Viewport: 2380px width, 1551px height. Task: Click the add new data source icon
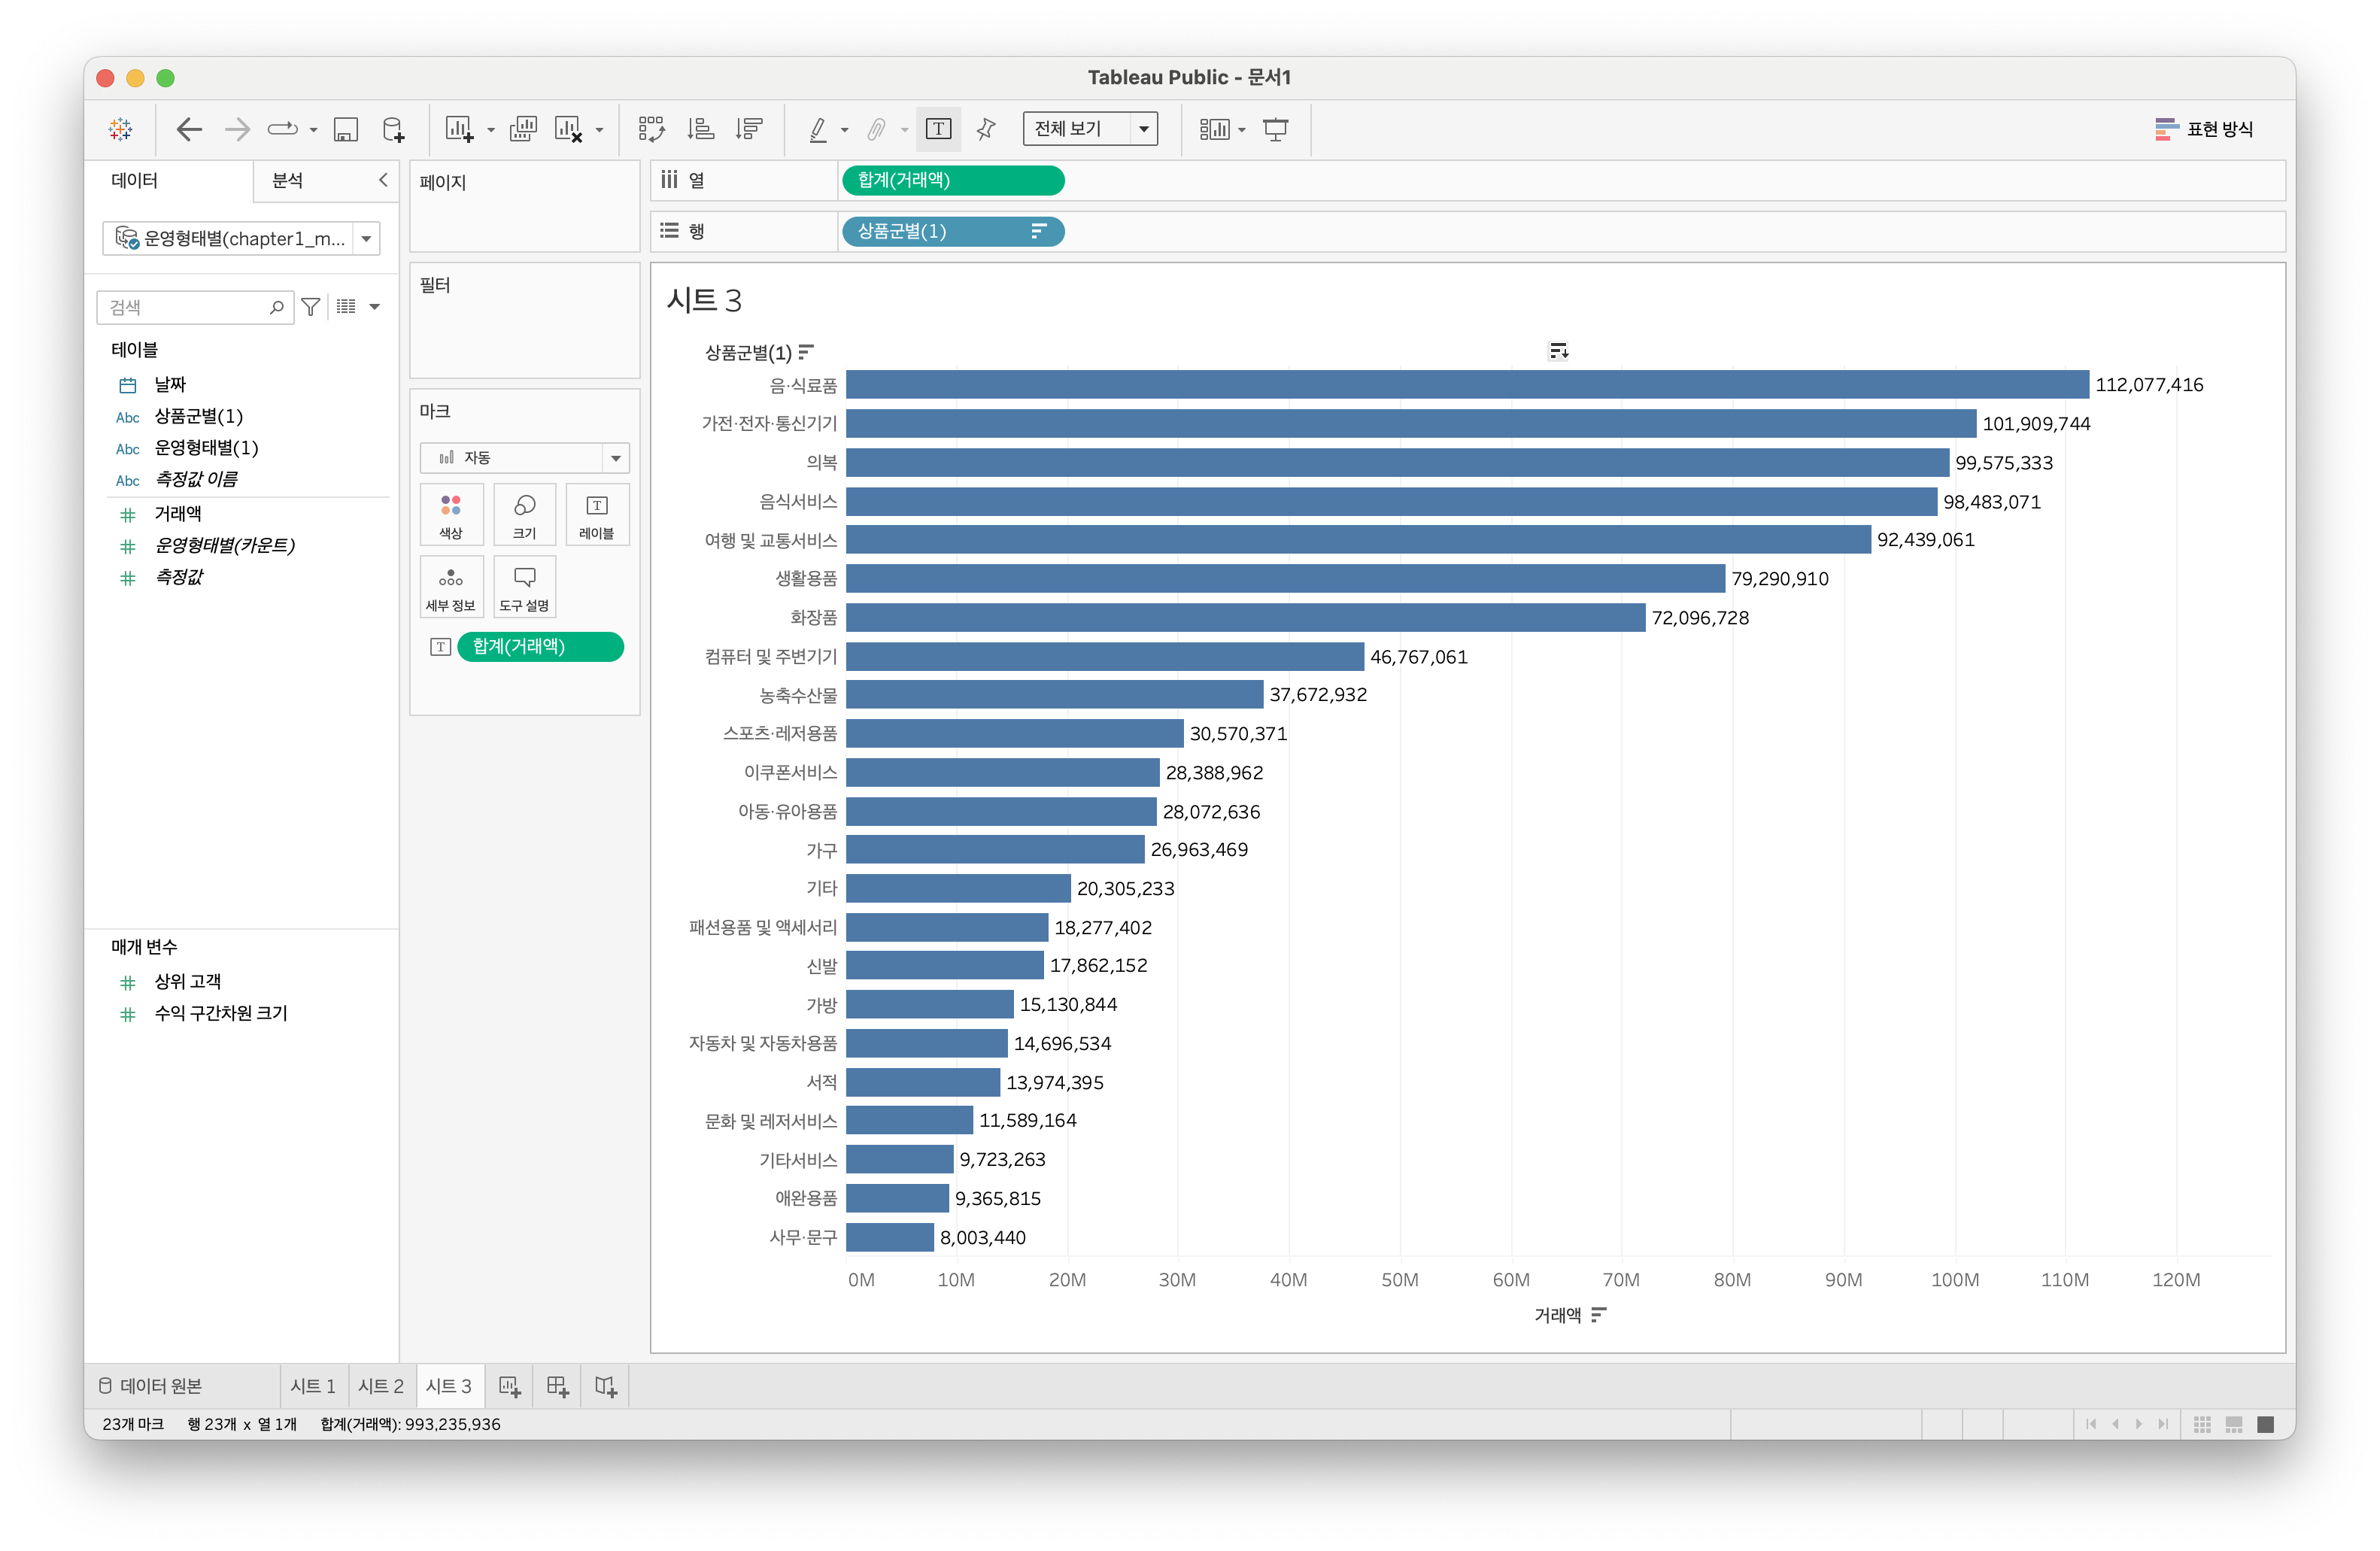393,129
